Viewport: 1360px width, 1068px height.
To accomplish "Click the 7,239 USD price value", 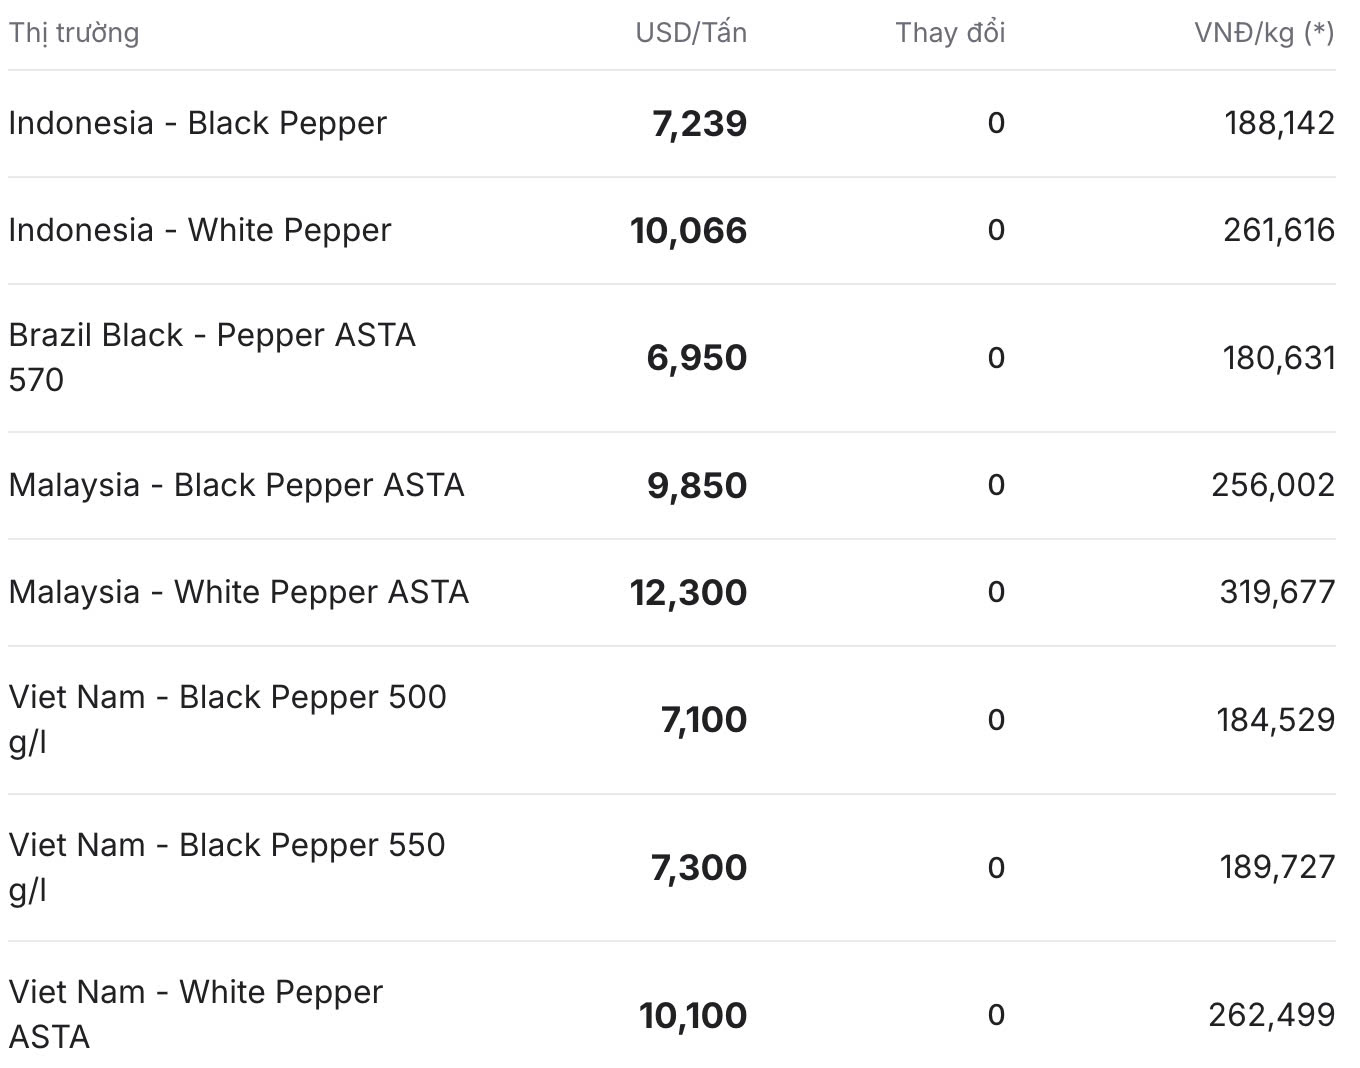I will coord(699,124).
